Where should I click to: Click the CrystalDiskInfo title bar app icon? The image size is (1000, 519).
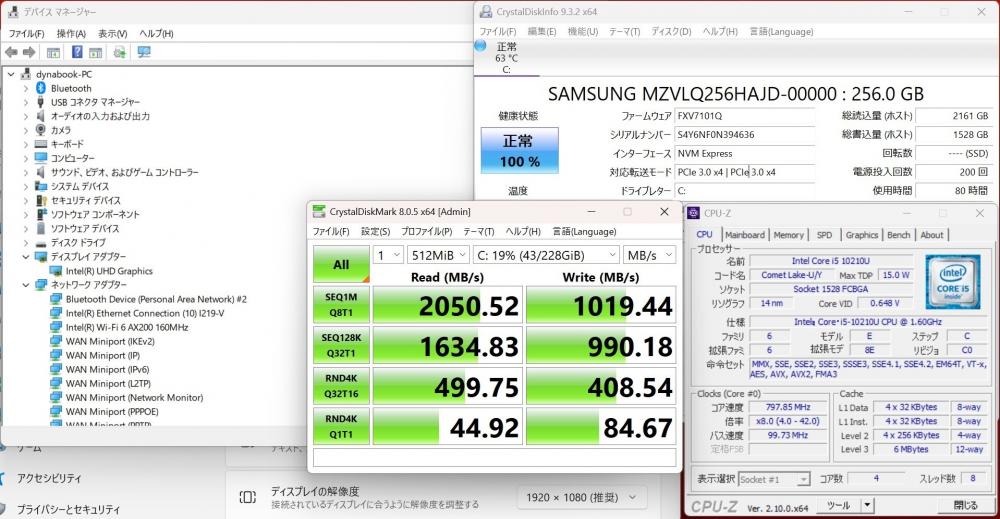coord(486,11)
